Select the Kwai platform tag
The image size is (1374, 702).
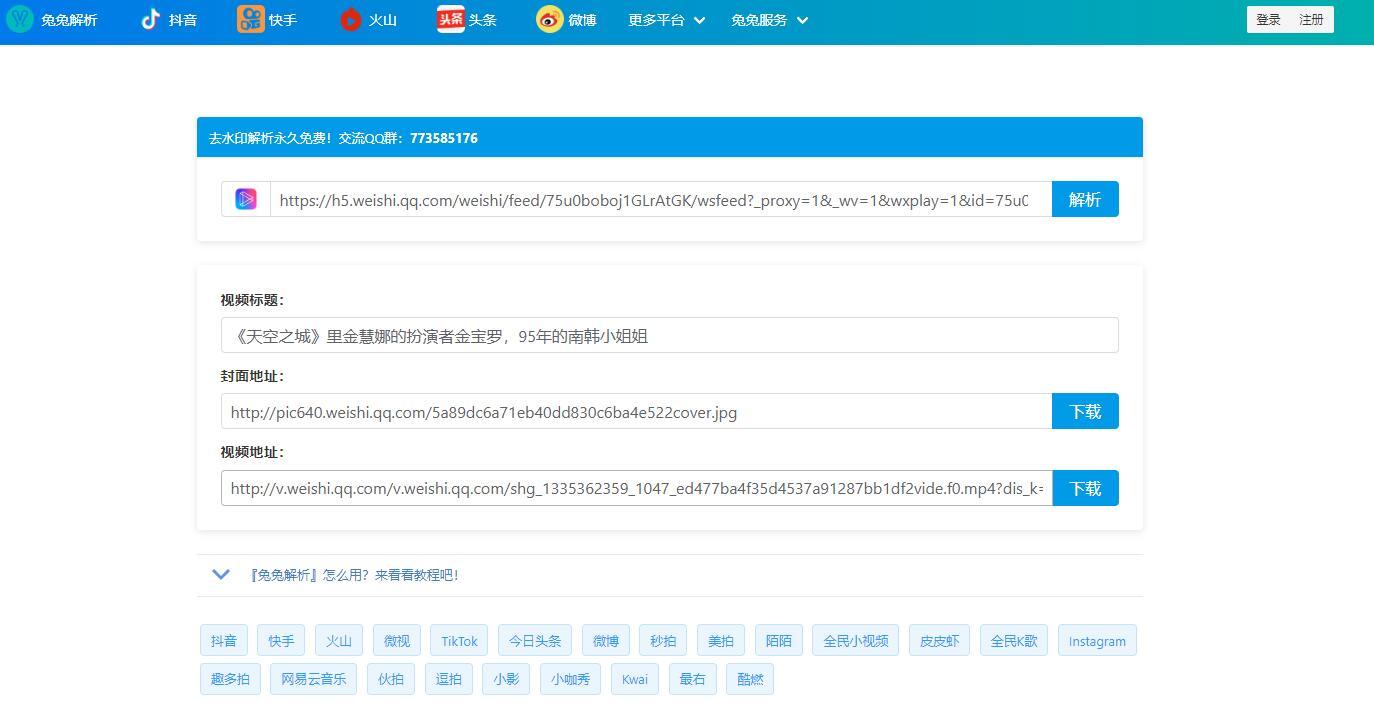[x=635, y=679]
